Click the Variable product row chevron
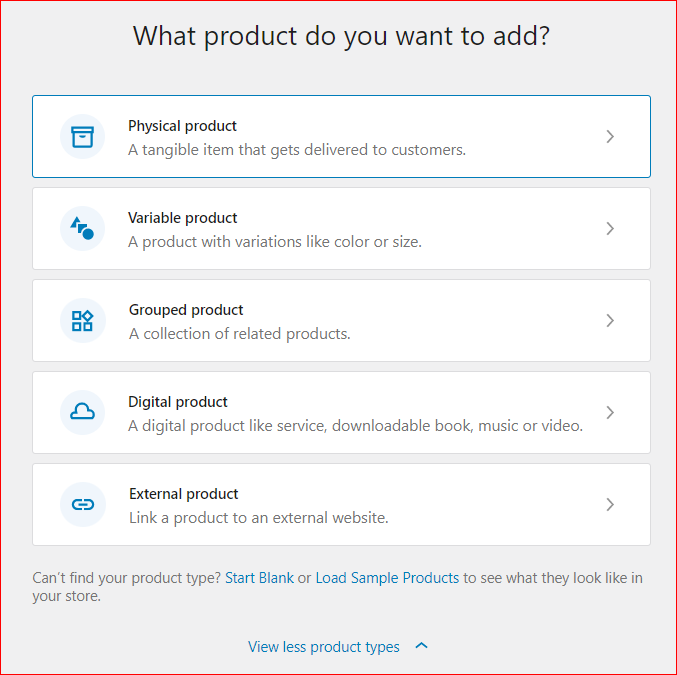This screenshot has height=675, width=677. (x=610, y=229)
